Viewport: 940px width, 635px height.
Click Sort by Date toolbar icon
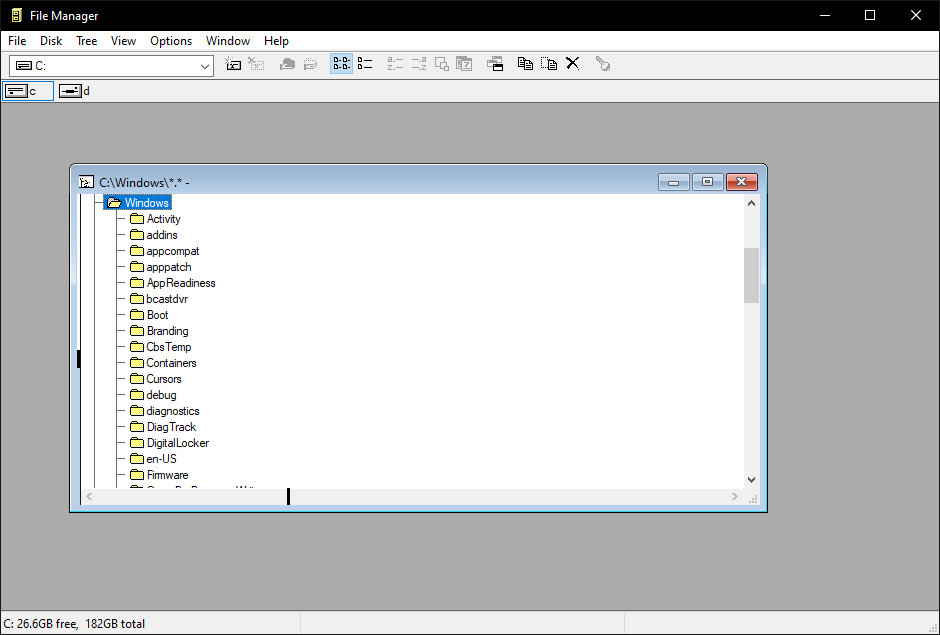[x=465, y=64]
